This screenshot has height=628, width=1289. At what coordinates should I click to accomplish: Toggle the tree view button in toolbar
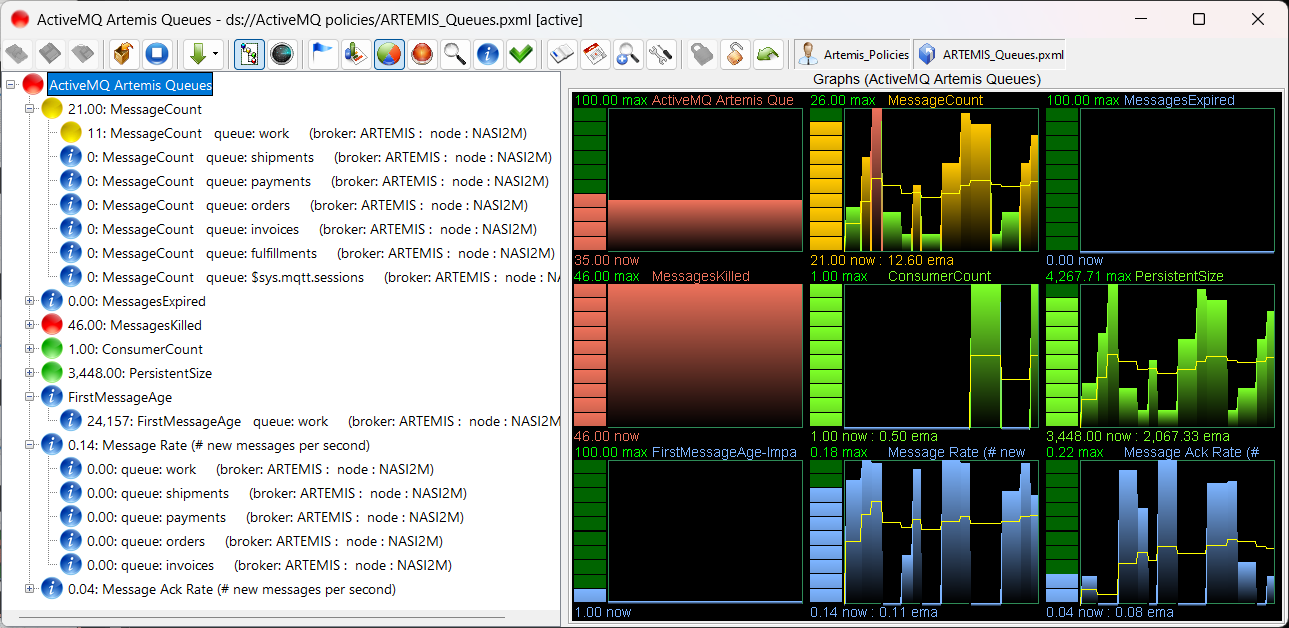(249, 54)
